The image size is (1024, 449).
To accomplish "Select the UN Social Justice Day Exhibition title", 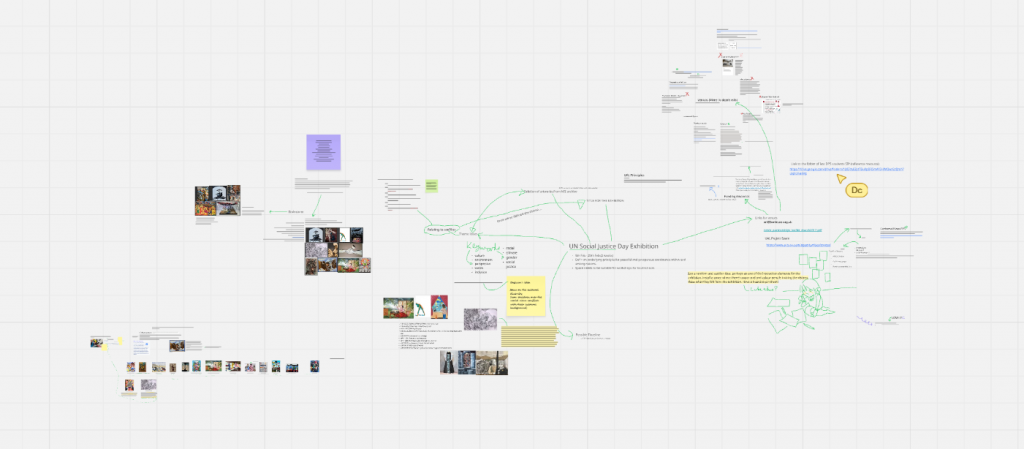I will (x=614, y=246).
